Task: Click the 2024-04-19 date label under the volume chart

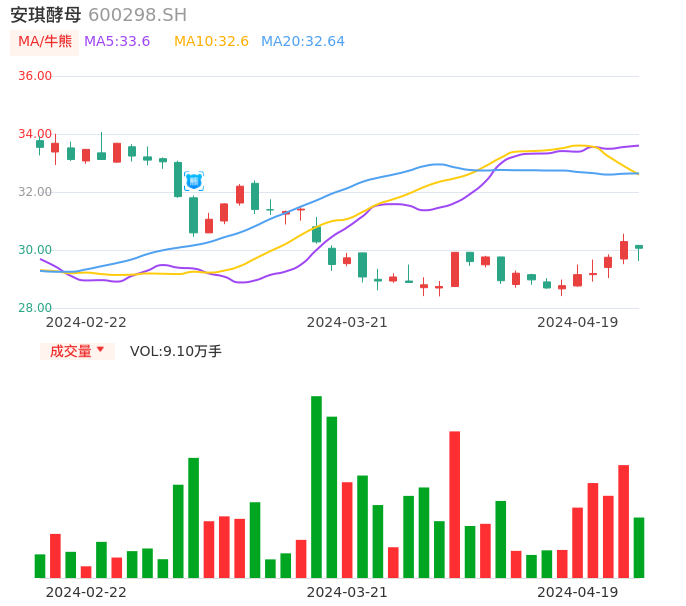Action: click(x=578, y=592)
